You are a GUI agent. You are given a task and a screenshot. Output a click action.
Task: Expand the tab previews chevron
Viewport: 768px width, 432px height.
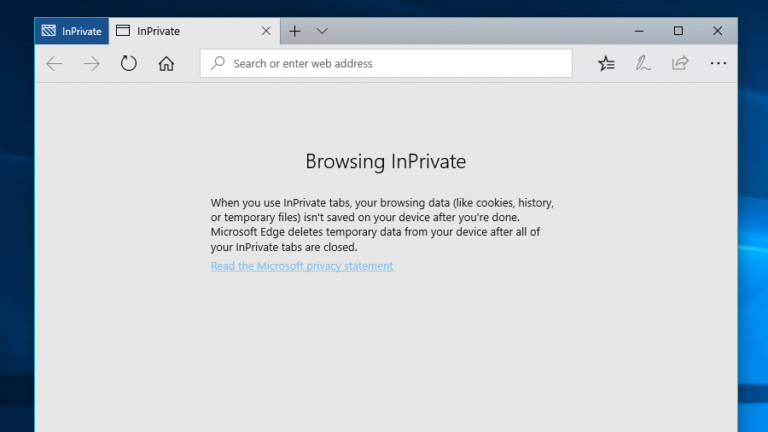point(322,31)
